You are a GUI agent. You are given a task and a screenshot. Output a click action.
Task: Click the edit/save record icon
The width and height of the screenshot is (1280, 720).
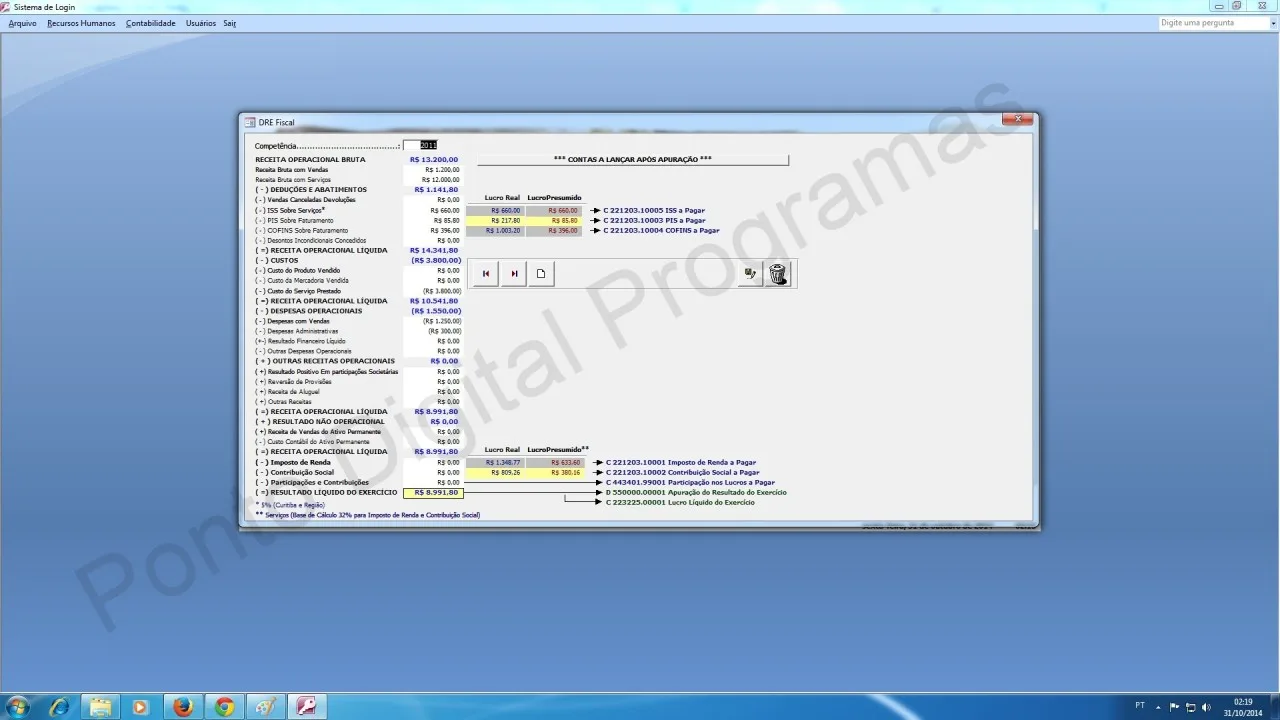click(750, 274)
